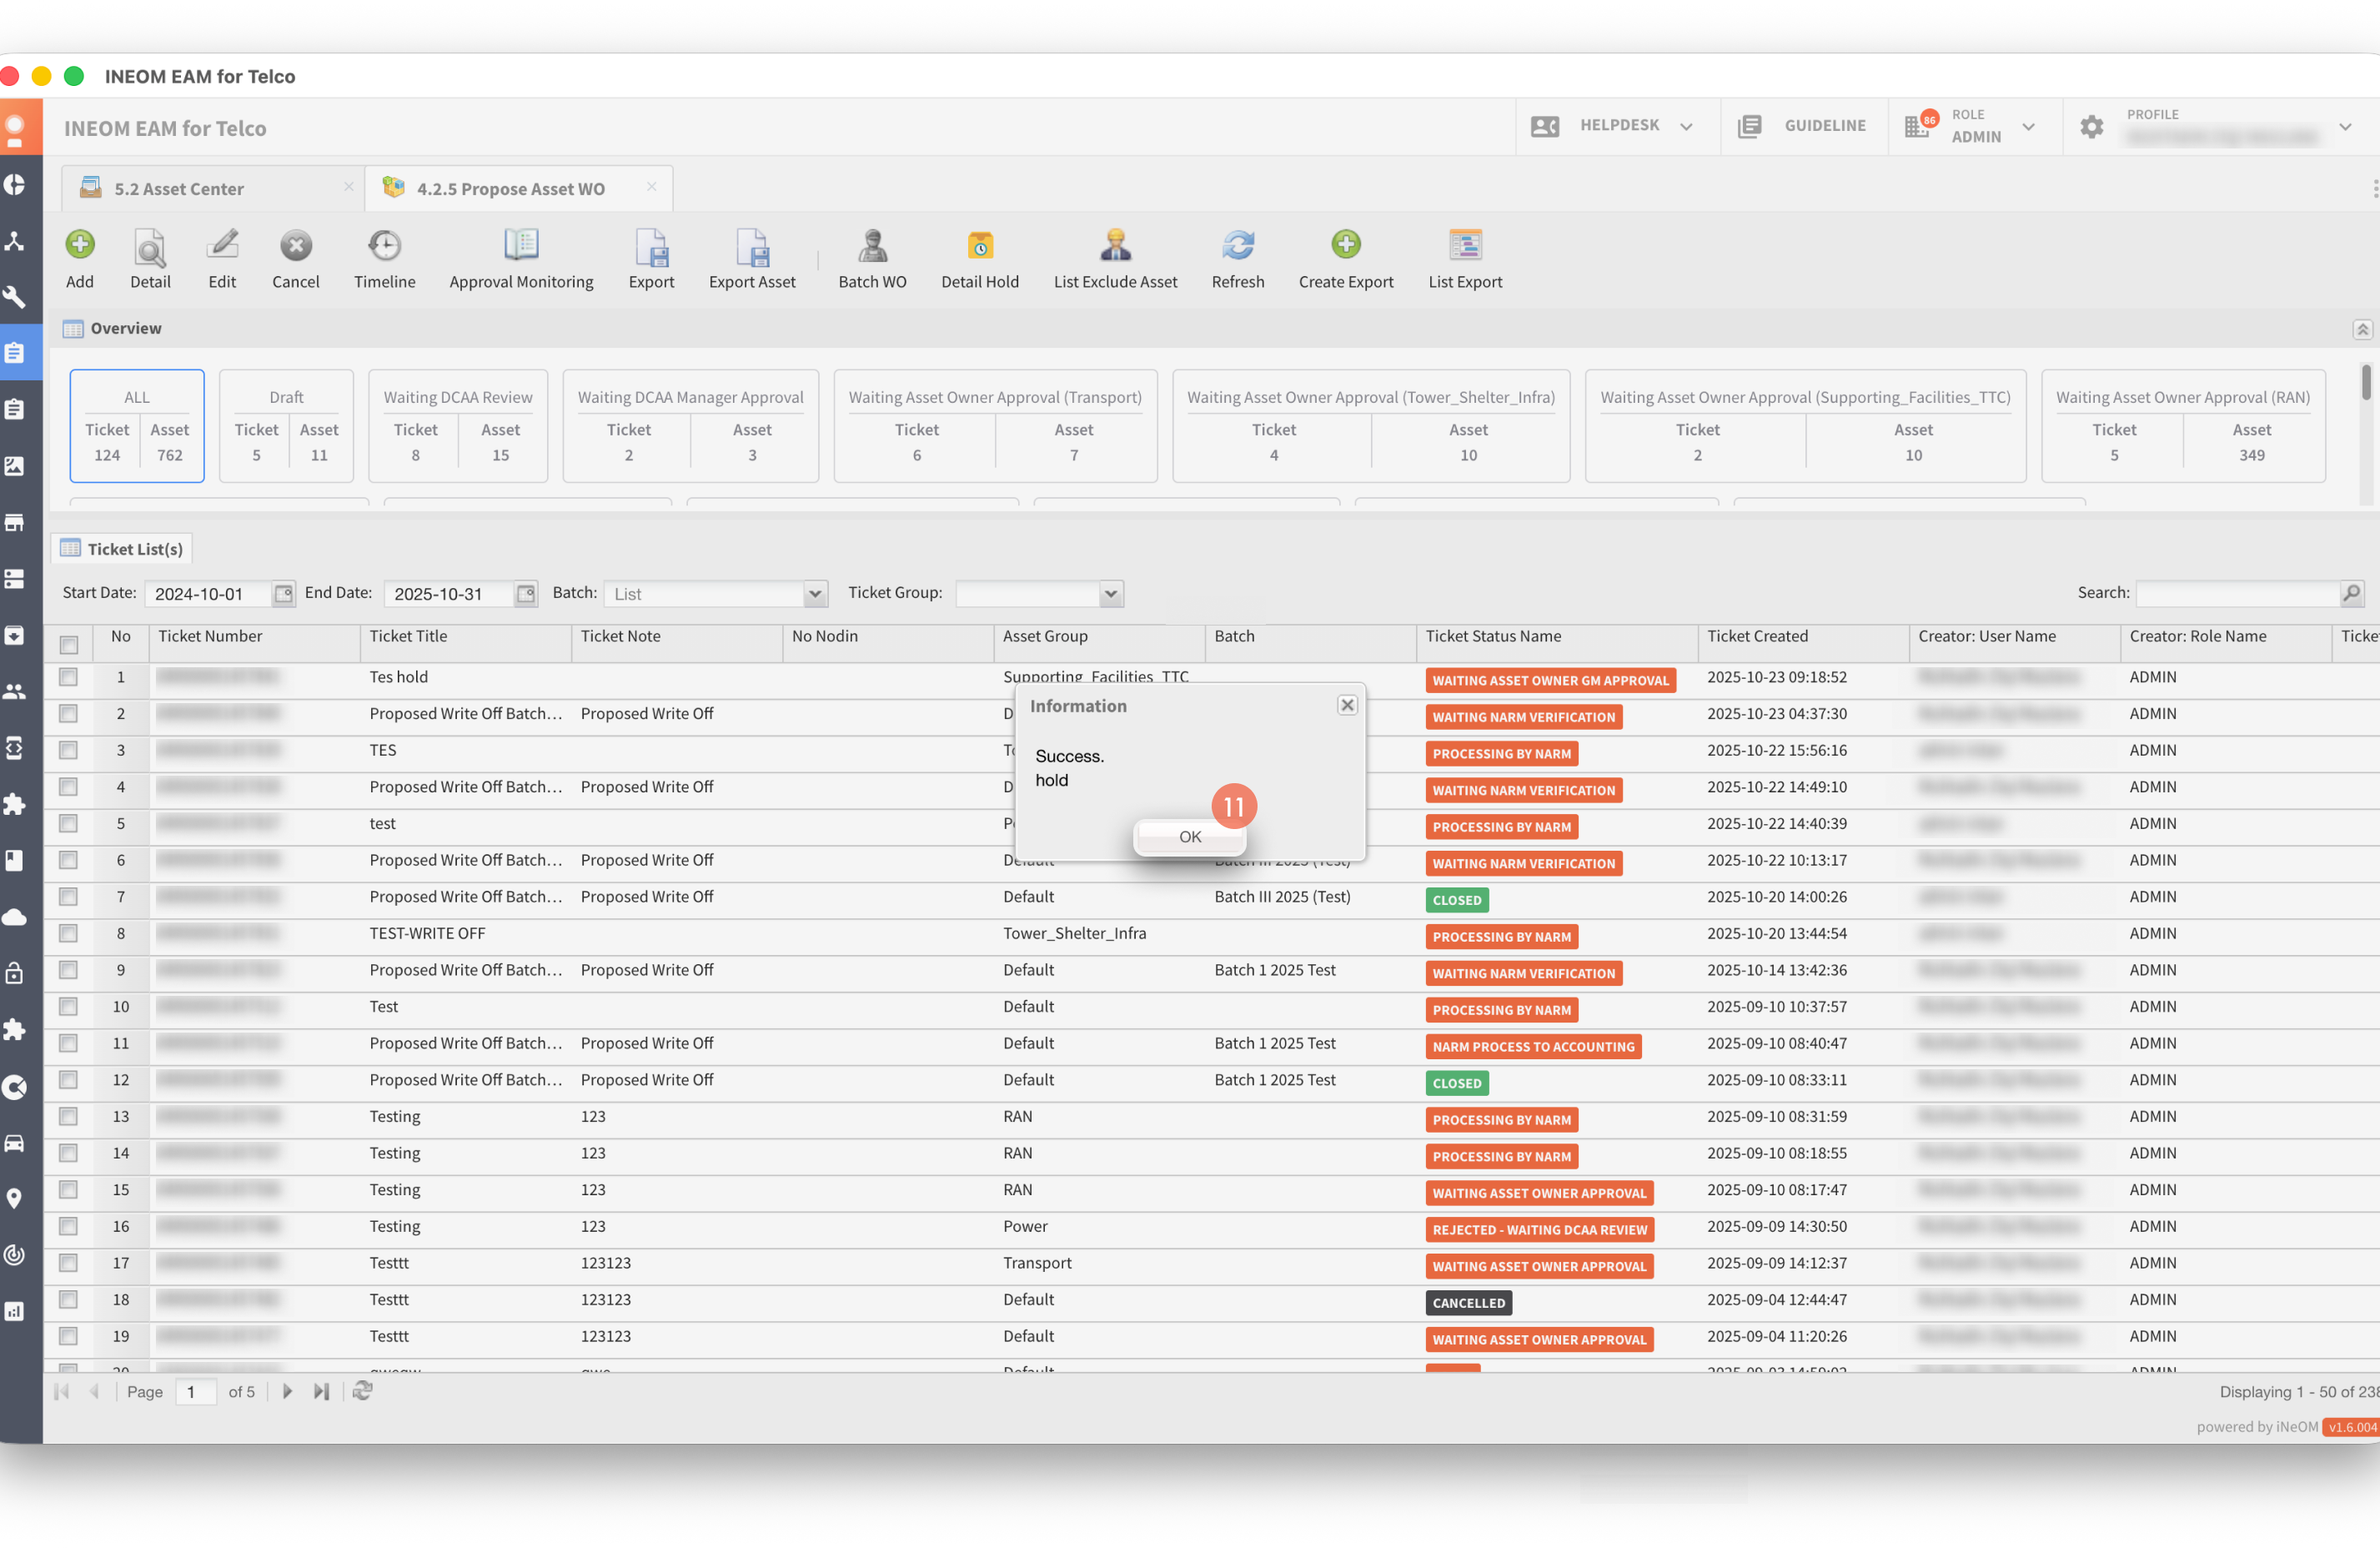The height and width of the screenshot is (1548, 2380).
Task: Open Batch WO tool
Action: (x=872, y=246)
